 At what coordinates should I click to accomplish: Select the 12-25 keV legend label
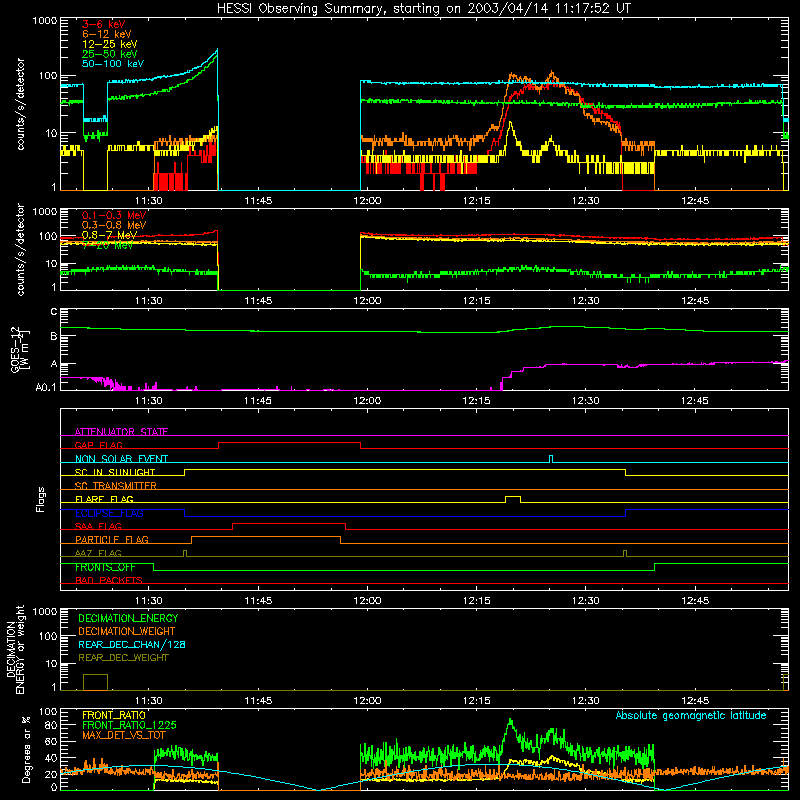coord(110,44)
